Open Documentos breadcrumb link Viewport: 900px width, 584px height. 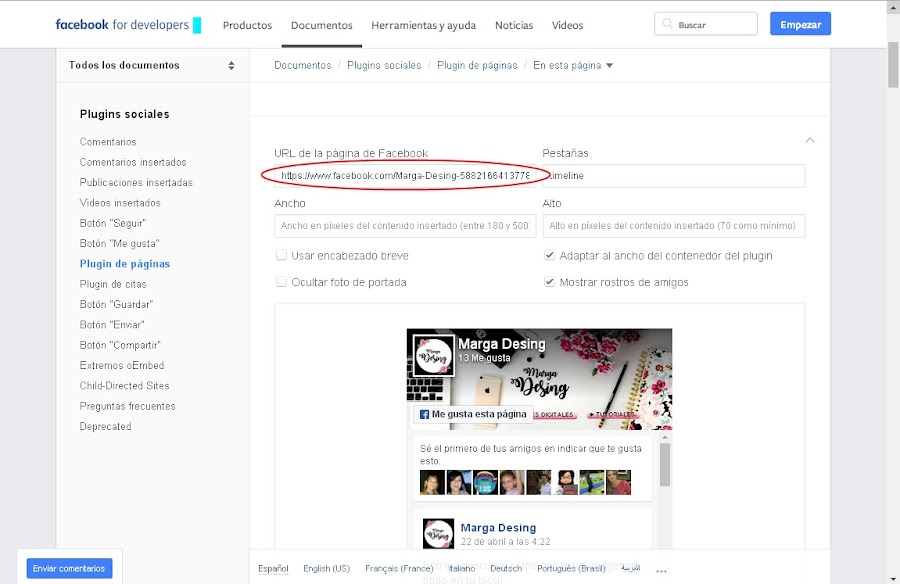click(x=302, y=65)
